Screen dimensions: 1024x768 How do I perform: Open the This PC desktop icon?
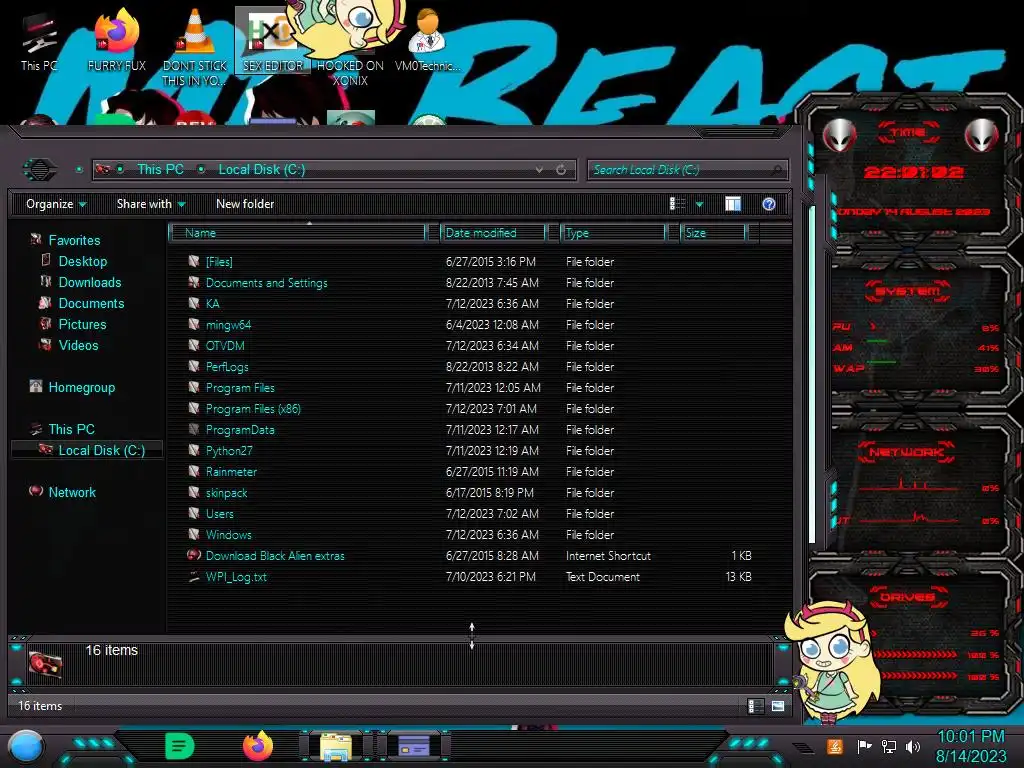(x=39, y=42)
